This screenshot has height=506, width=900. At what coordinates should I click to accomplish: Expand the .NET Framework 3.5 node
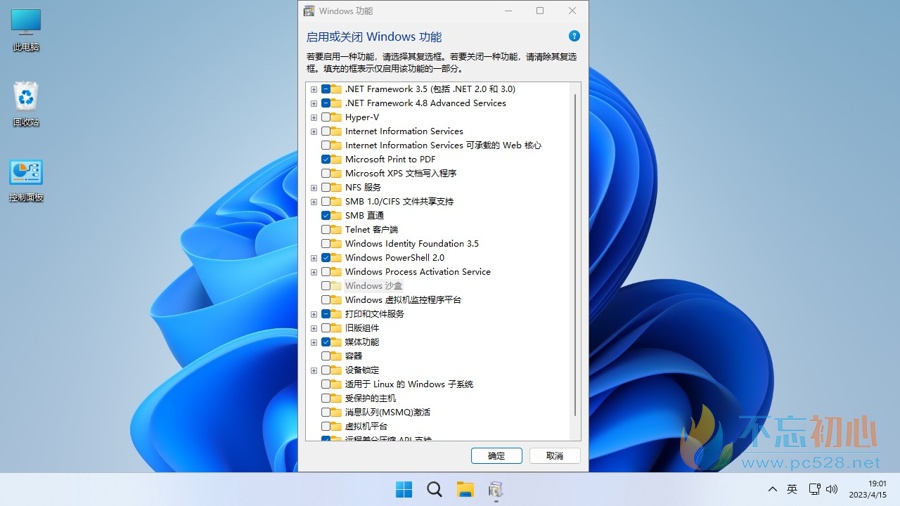(314, 89)
